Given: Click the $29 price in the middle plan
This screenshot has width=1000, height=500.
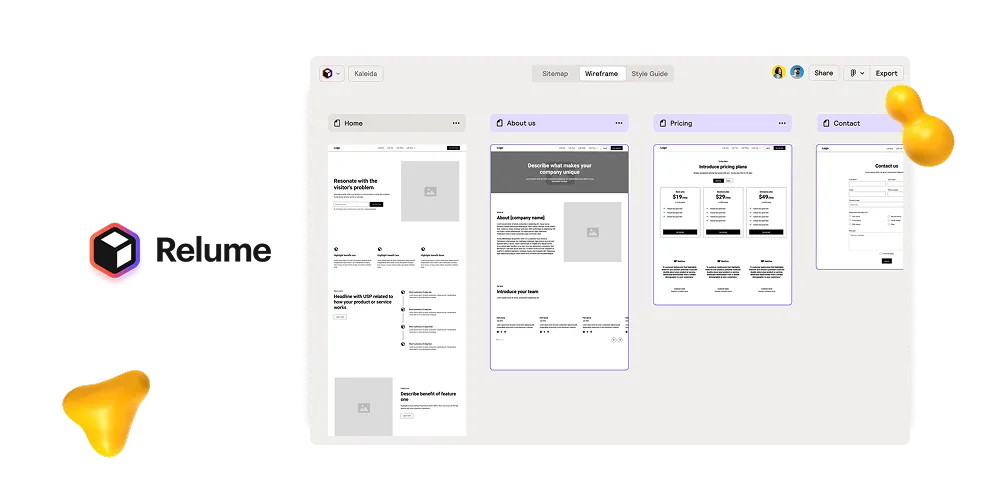Looking at the screenshot, I should tap(723, 197).
